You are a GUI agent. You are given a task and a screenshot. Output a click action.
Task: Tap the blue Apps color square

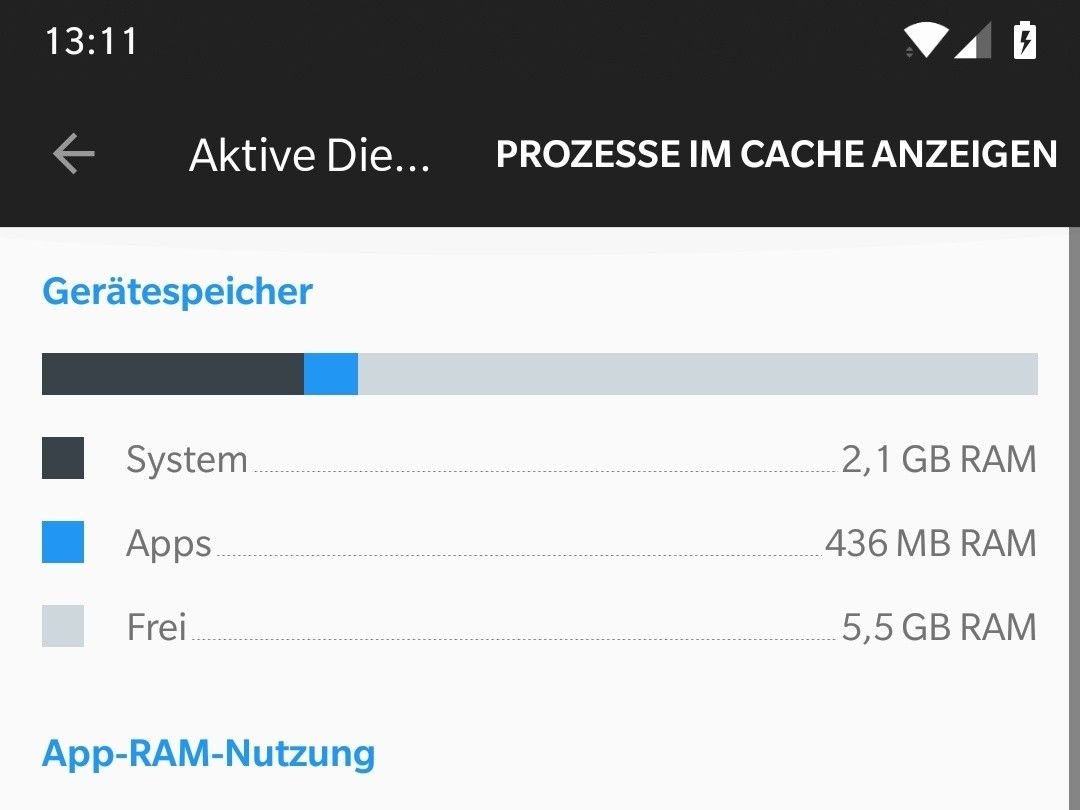pyautogui.click(x=63, y=542)
